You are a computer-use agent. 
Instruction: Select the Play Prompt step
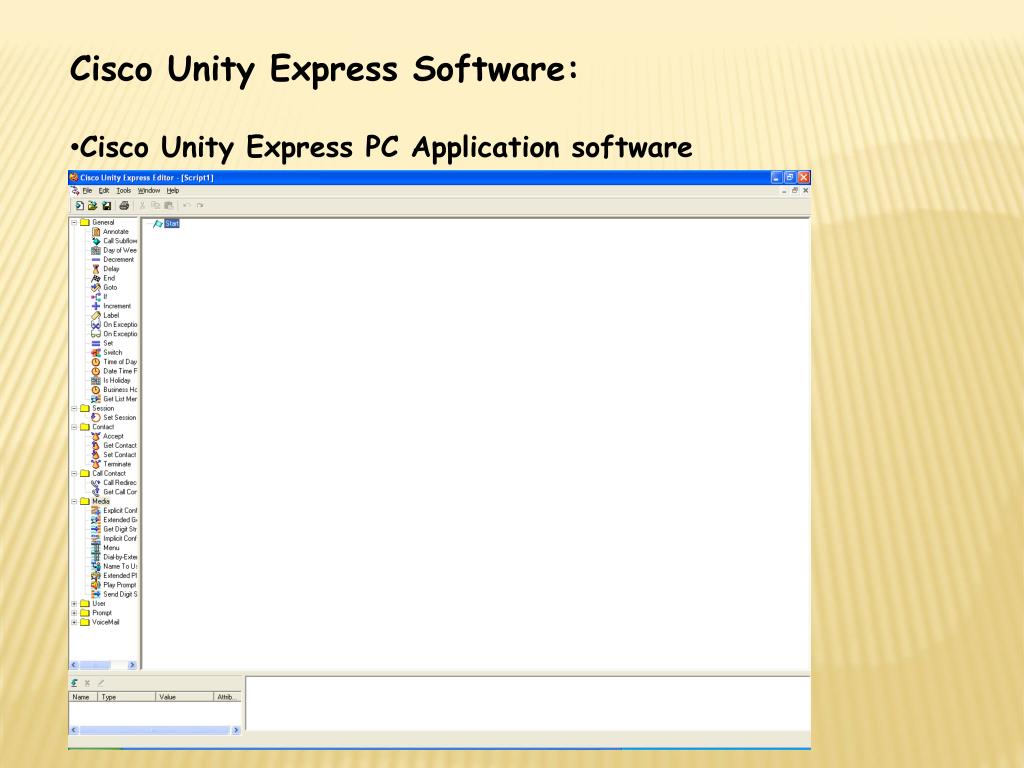click(114, 585)
